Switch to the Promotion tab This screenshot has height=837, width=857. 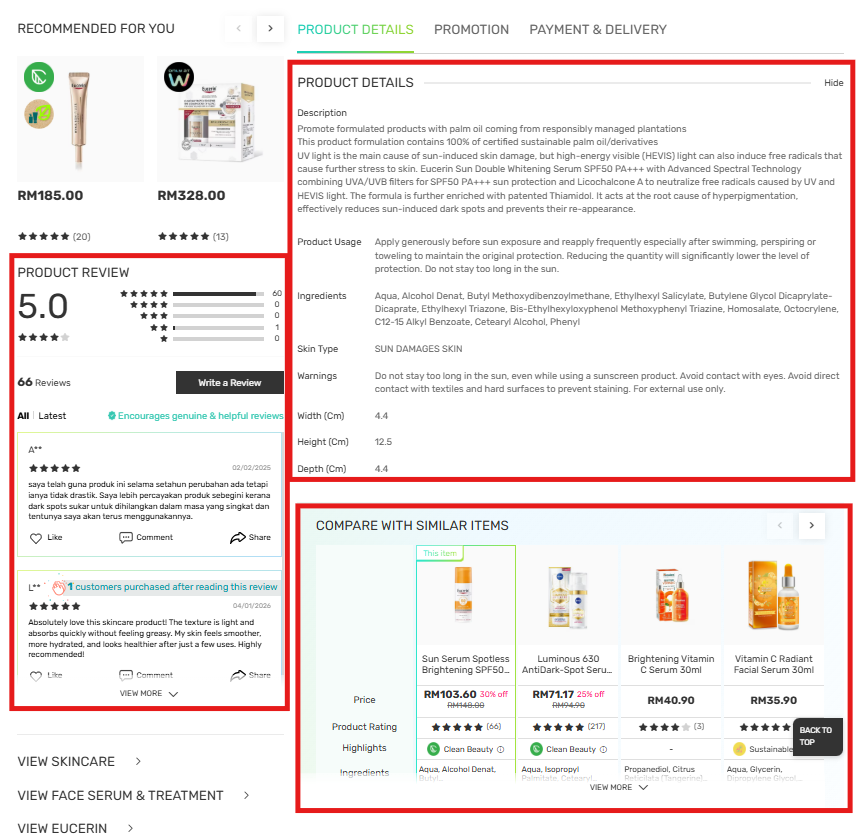471,30
